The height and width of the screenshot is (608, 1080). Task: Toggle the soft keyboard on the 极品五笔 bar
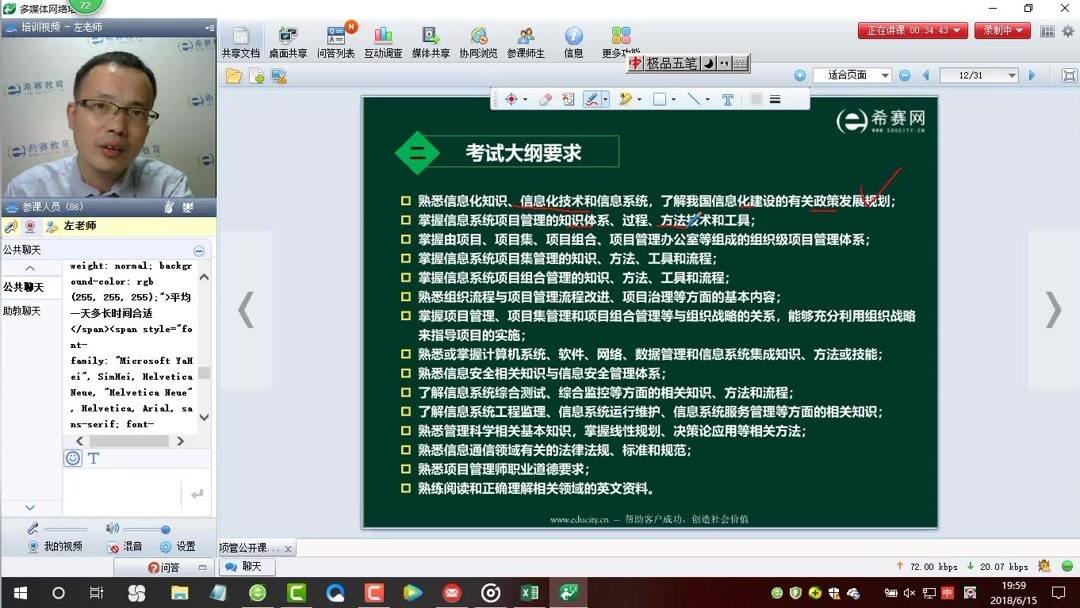pyautogui.click(x=740, y=63)
